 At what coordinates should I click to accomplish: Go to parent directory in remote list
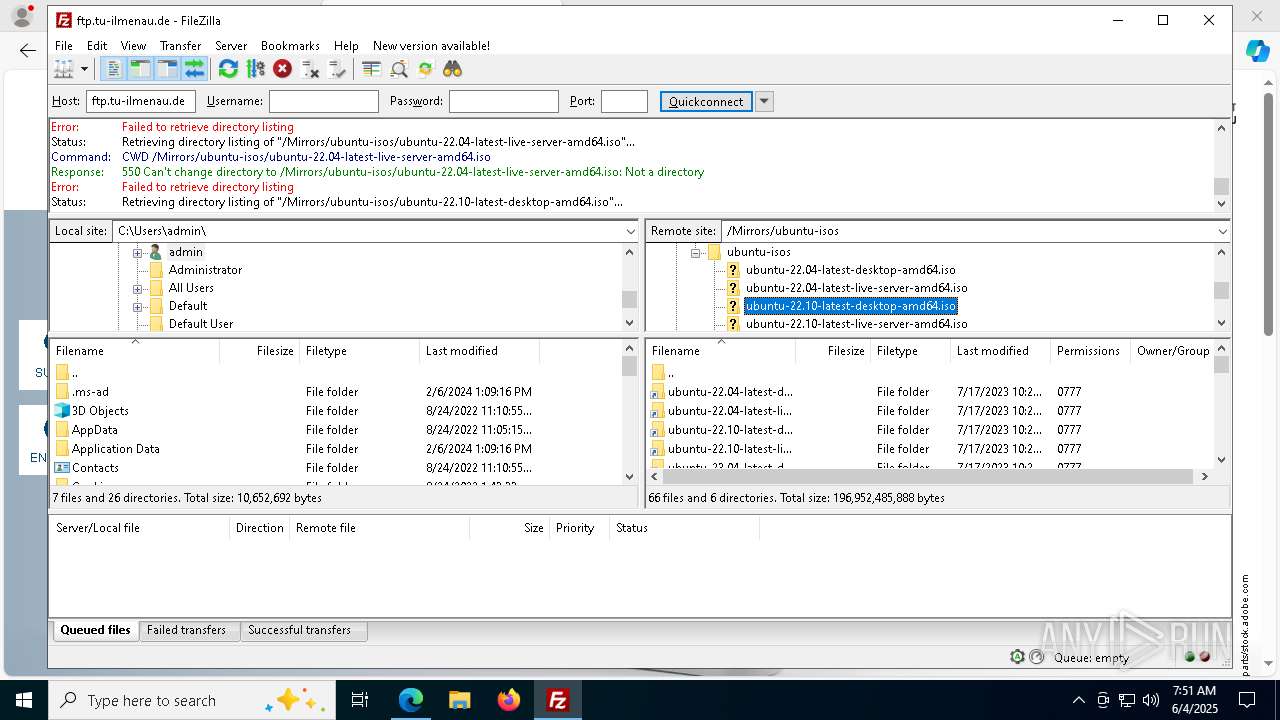670,373
